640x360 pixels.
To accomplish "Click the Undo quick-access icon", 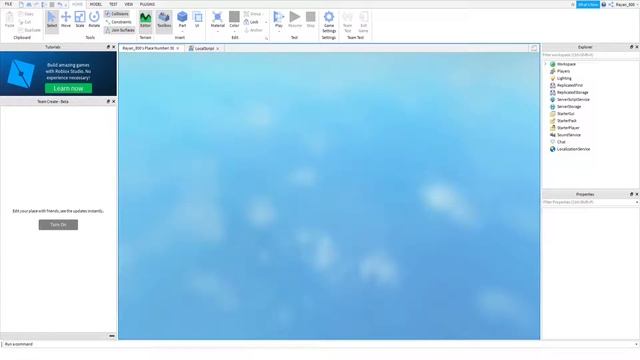I will [x=60, y=4].
